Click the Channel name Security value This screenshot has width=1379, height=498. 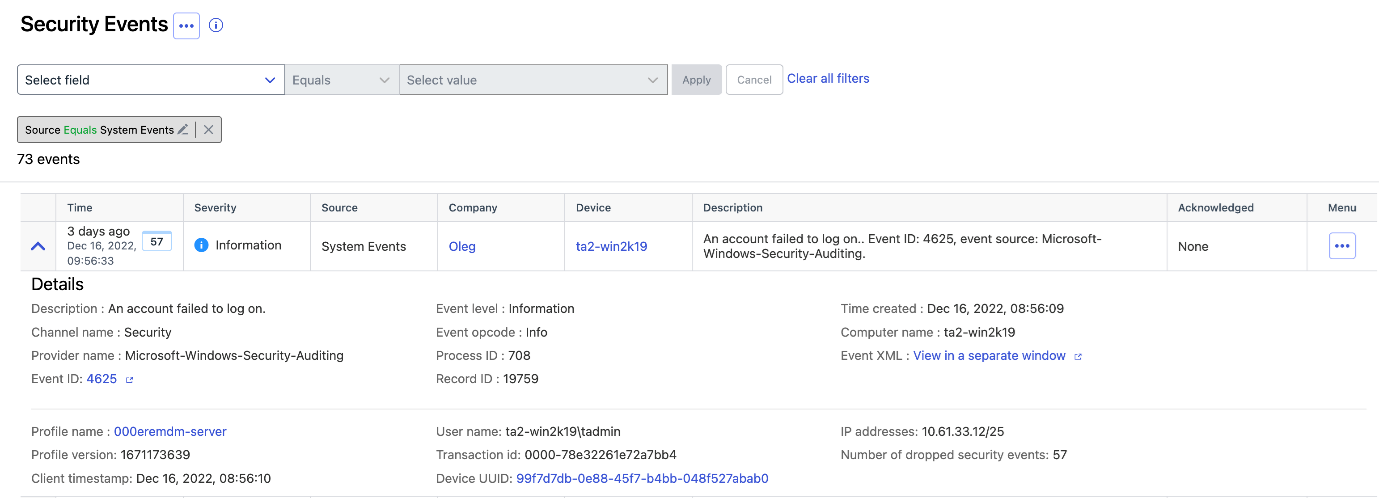[148, 332]
